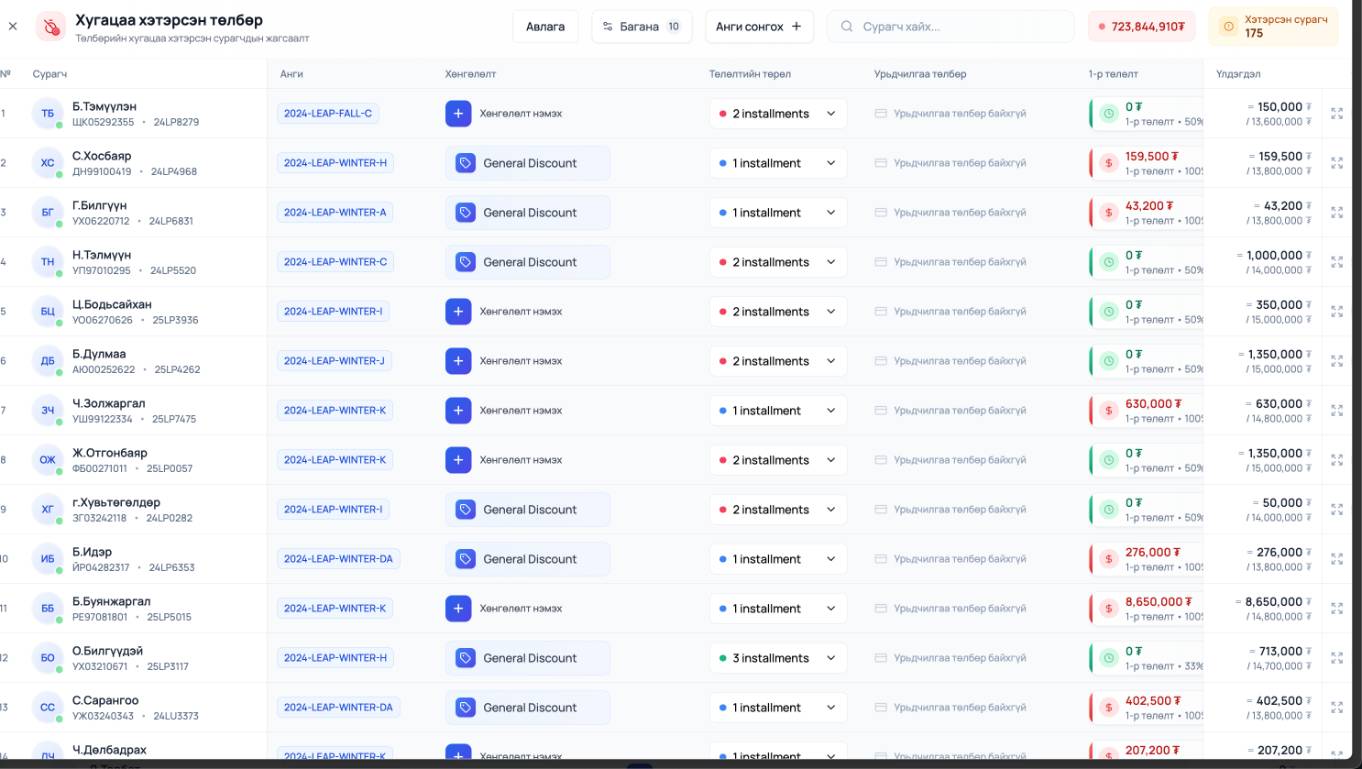
Task: Click the plus icon for Б.Дулмаа's discount
Action: tap(458, 361)
